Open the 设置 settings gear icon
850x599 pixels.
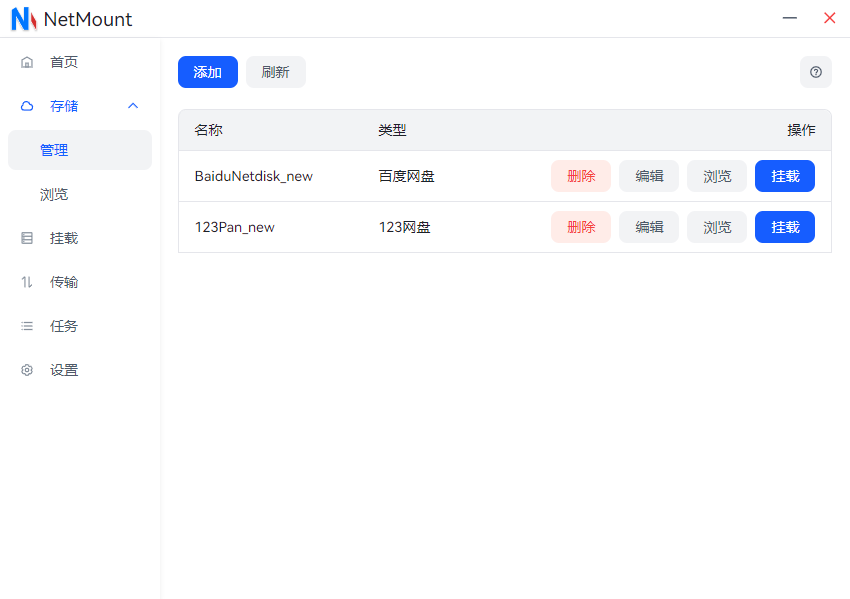coord(27,369)
